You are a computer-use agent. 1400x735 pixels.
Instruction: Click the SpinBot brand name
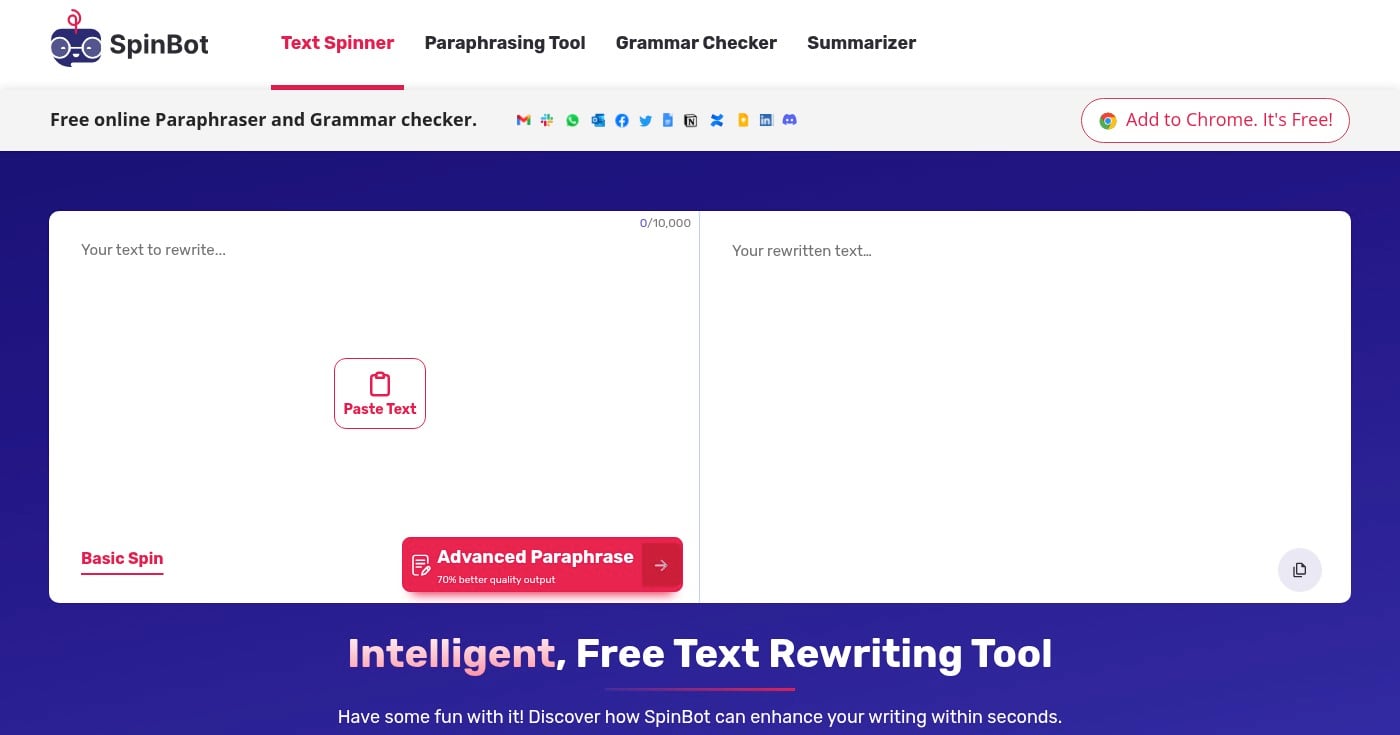[x=159, y=44]
